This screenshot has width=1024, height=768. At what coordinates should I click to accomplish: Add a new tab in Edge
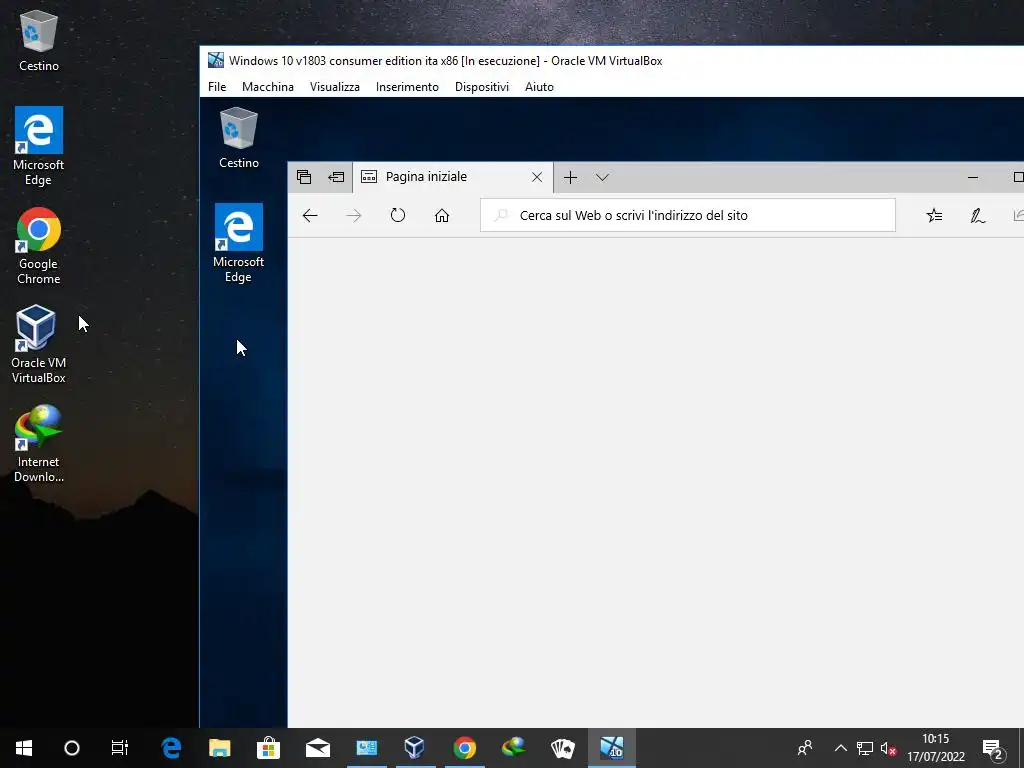pos(570,178)
